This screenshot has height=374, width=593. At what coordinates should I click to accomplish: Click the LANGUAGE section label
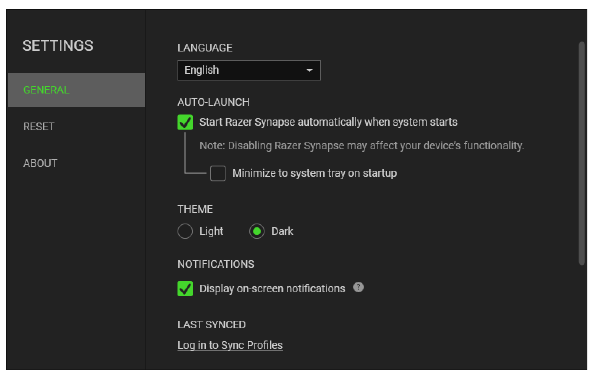(205, 48)
